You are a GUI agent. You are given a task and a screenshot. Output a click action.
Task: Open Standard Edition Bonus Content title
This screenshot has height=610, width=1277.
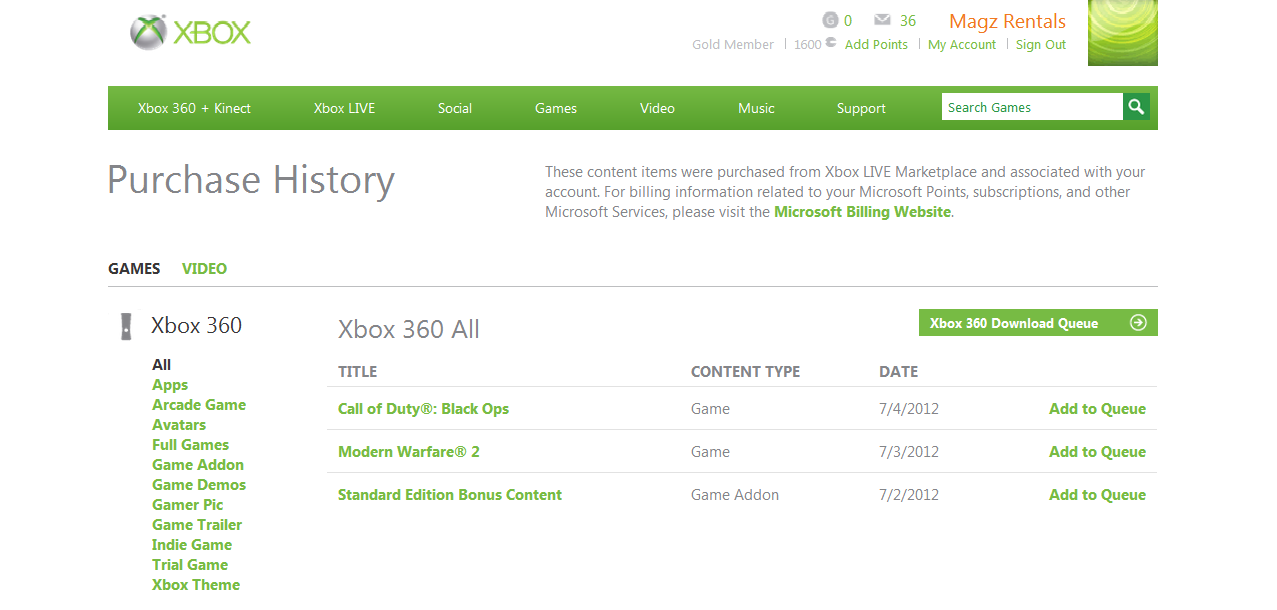tap(450, 494)
